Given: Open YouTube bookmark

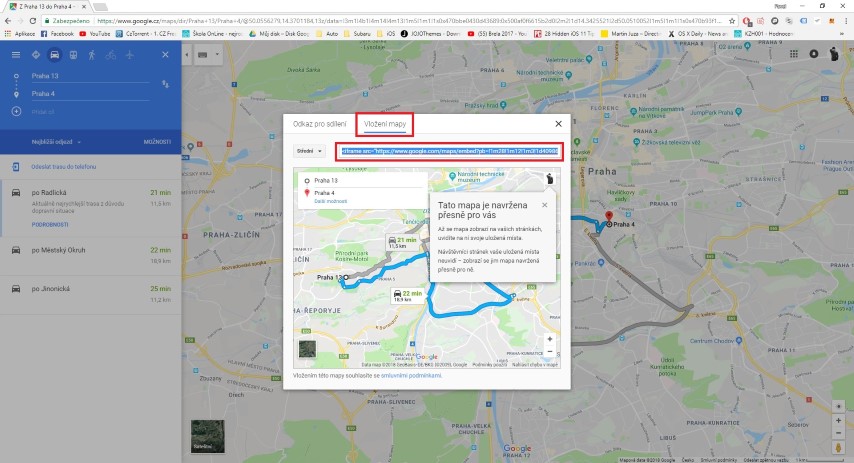Looking at the screenshot, I should click(95, 34).
